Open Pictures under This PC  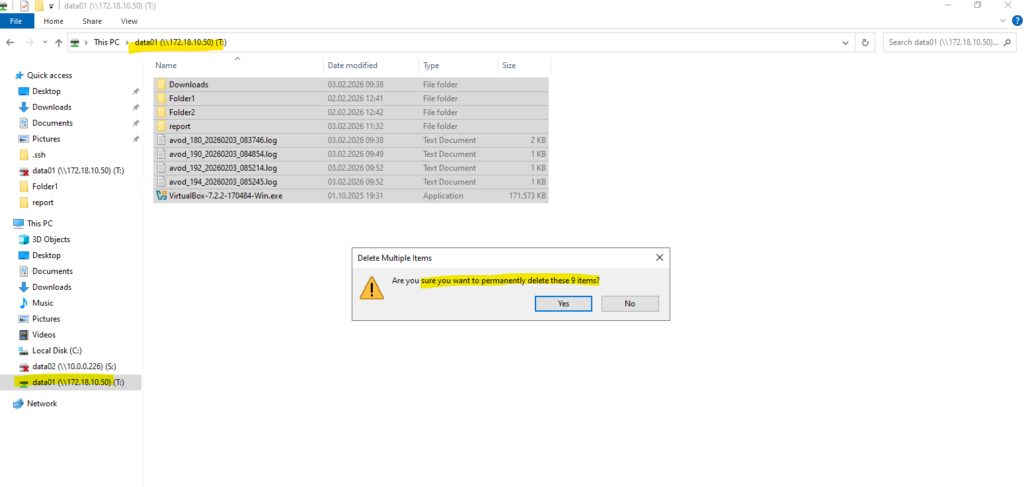coord(46,319)
